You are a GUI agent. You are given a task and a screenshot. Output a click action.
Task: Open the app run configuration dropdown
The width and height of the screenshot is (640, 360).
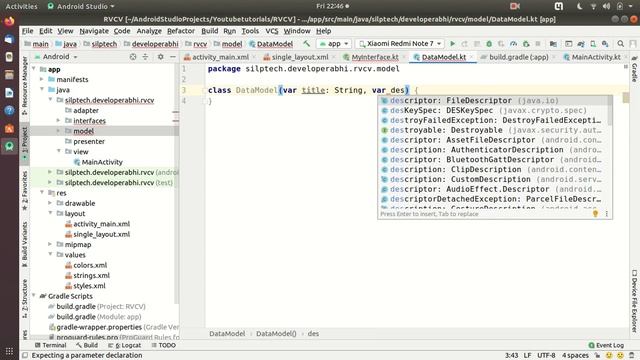pos(334,44)
